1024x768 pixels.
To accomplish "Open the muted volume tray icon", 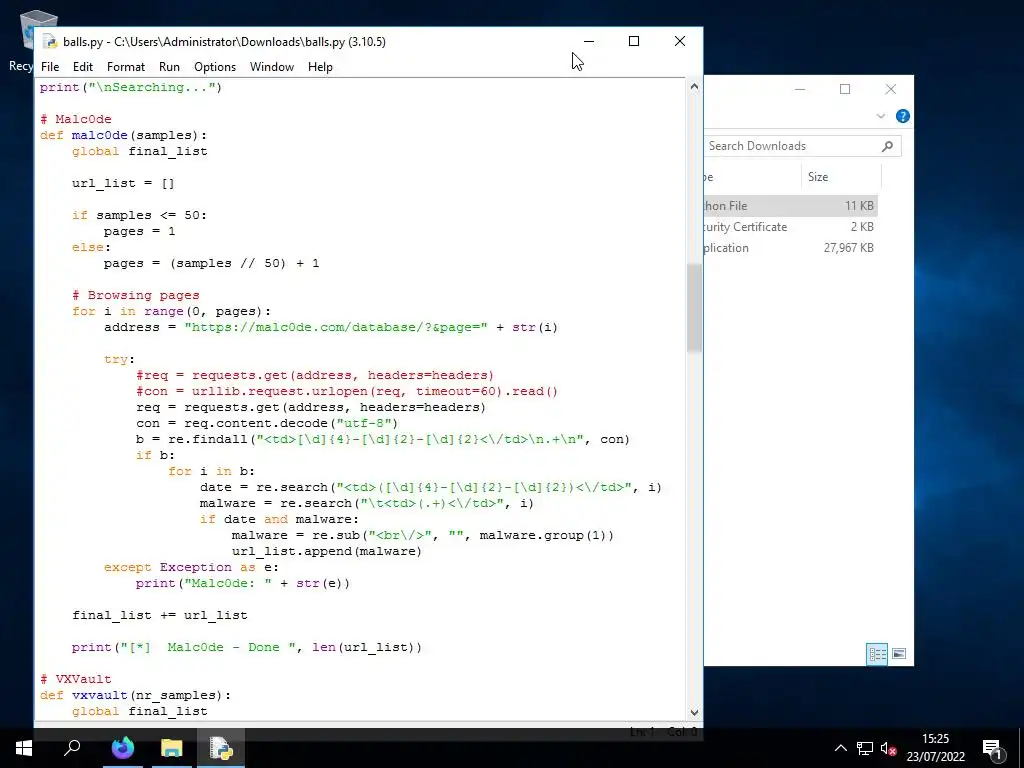I will pos(888,748).
